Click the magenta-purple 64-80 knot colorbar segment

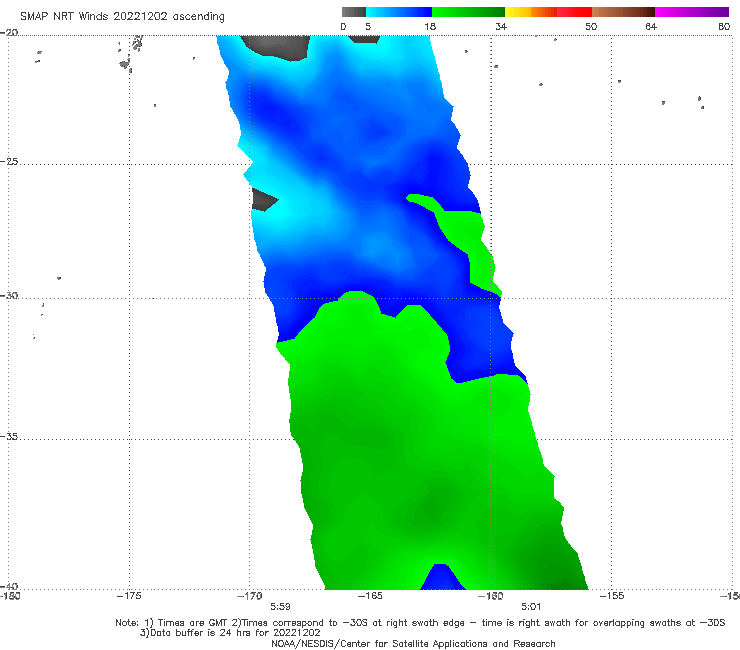[x=692, y=12]
